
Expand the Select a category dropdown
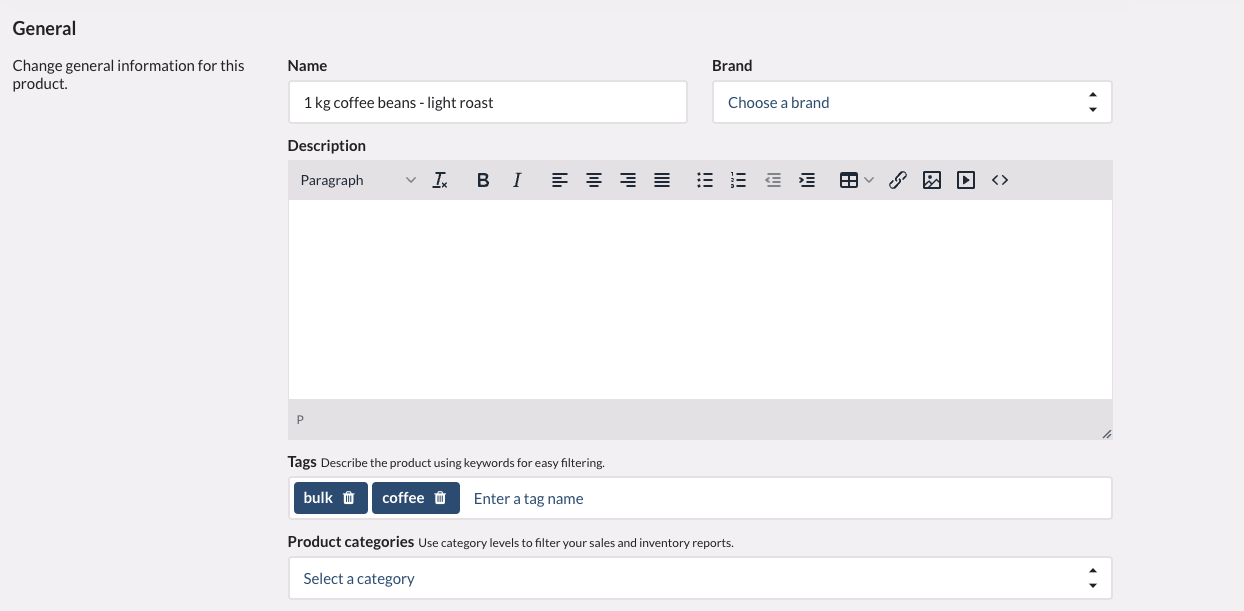(x=699, y=578)
